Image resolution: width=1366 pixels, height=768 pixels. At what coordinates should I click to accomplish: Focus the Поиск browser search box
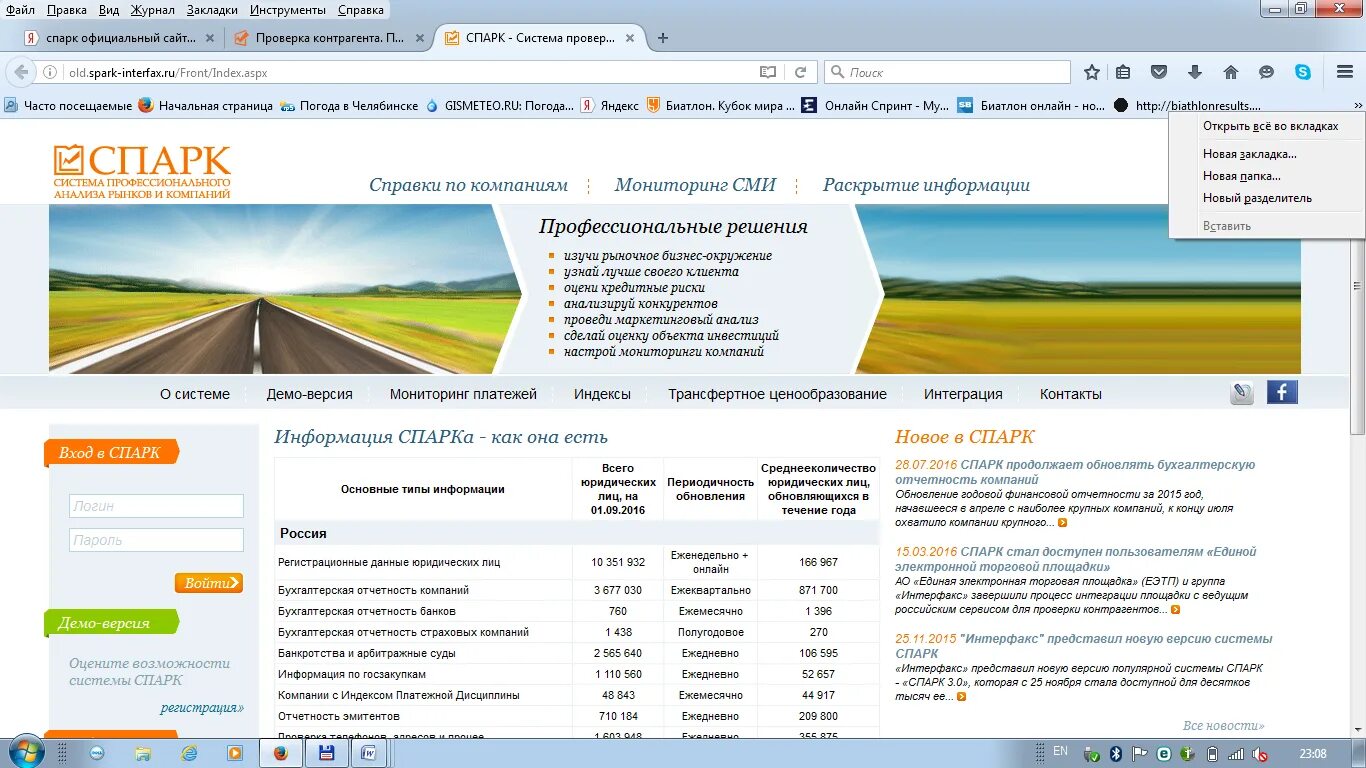pyautogui.click(x=947, y=72)
